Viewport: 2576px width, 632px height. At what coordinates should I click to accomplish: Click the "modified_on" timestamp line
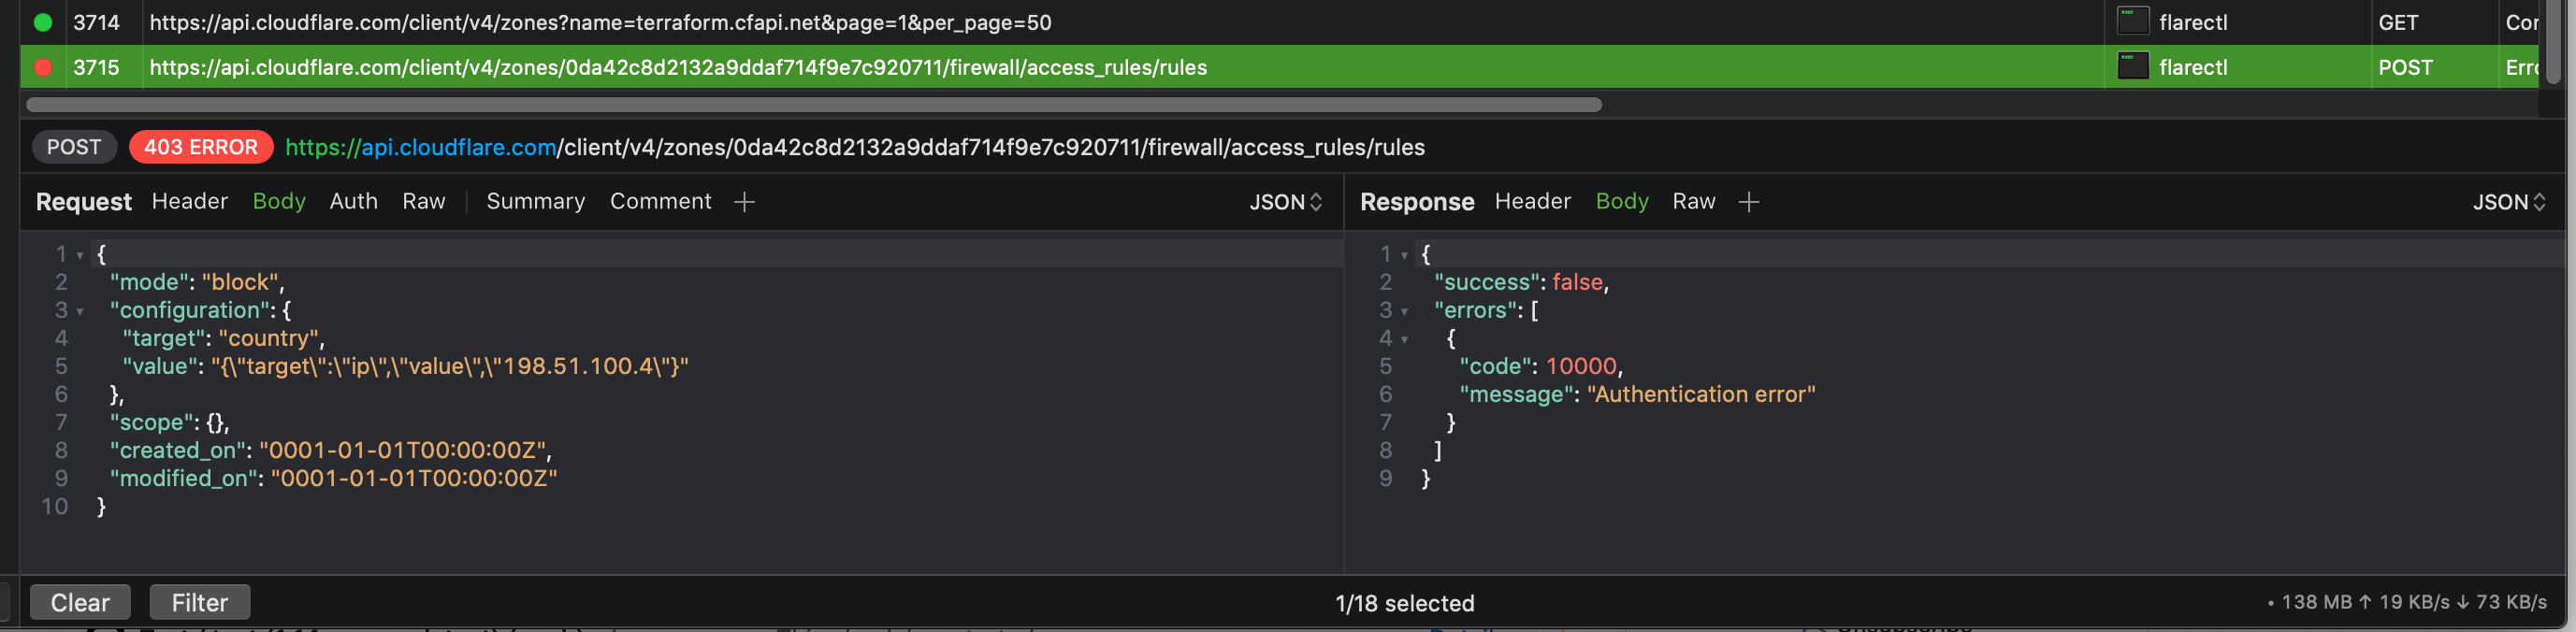(x=334, y=478)
